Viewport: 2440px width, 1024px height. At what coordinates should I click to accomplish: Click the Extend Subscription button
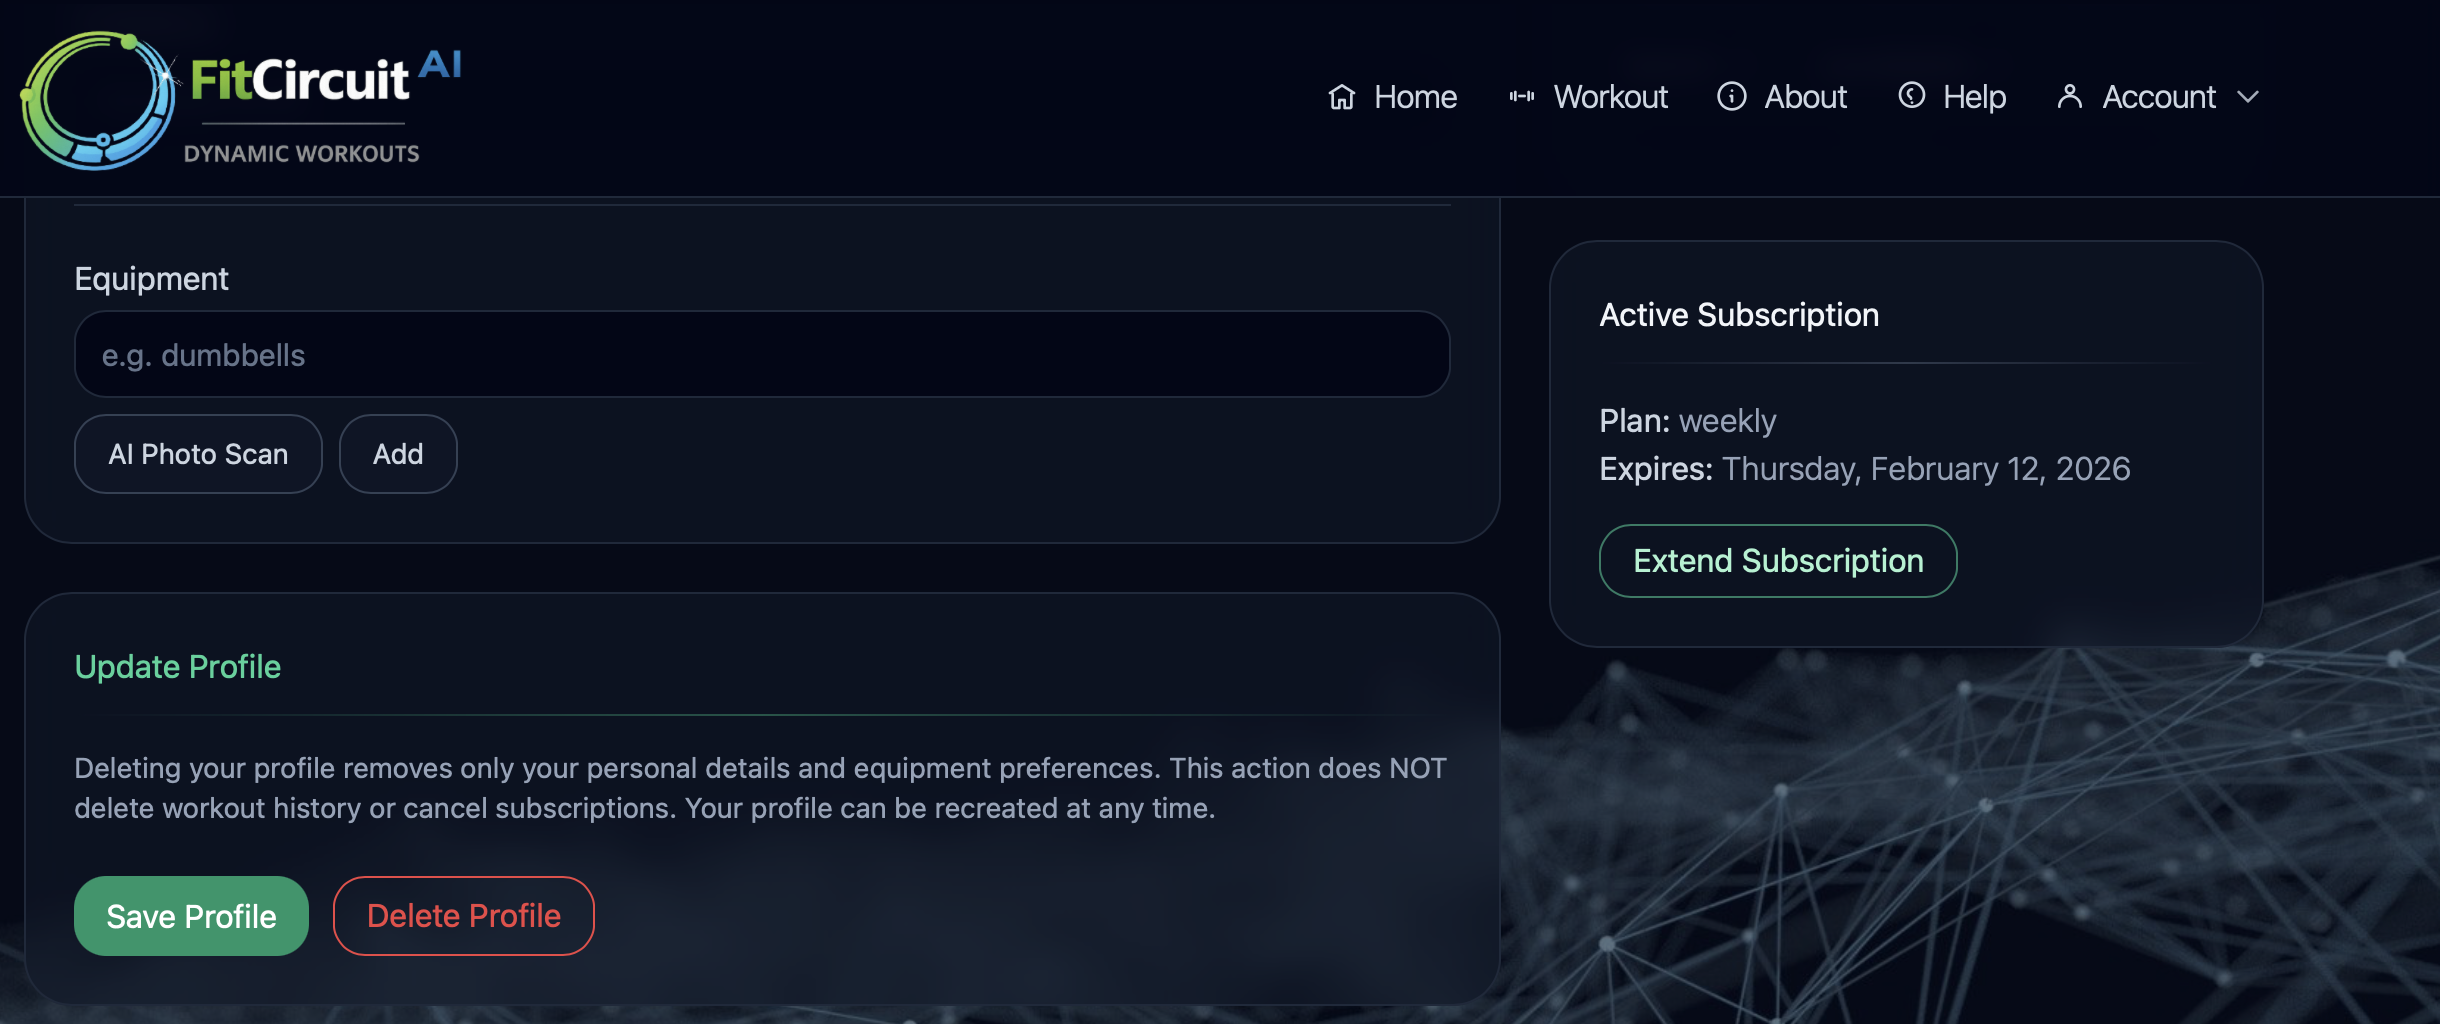1777,561
